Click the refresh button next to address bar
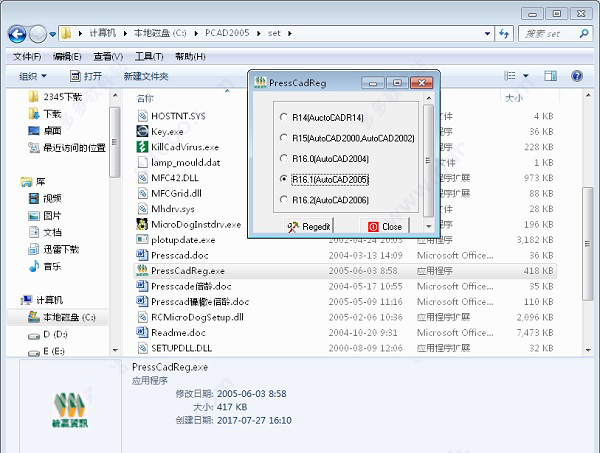The height and width of the screenshot is (453, 600). pos(504,34)
